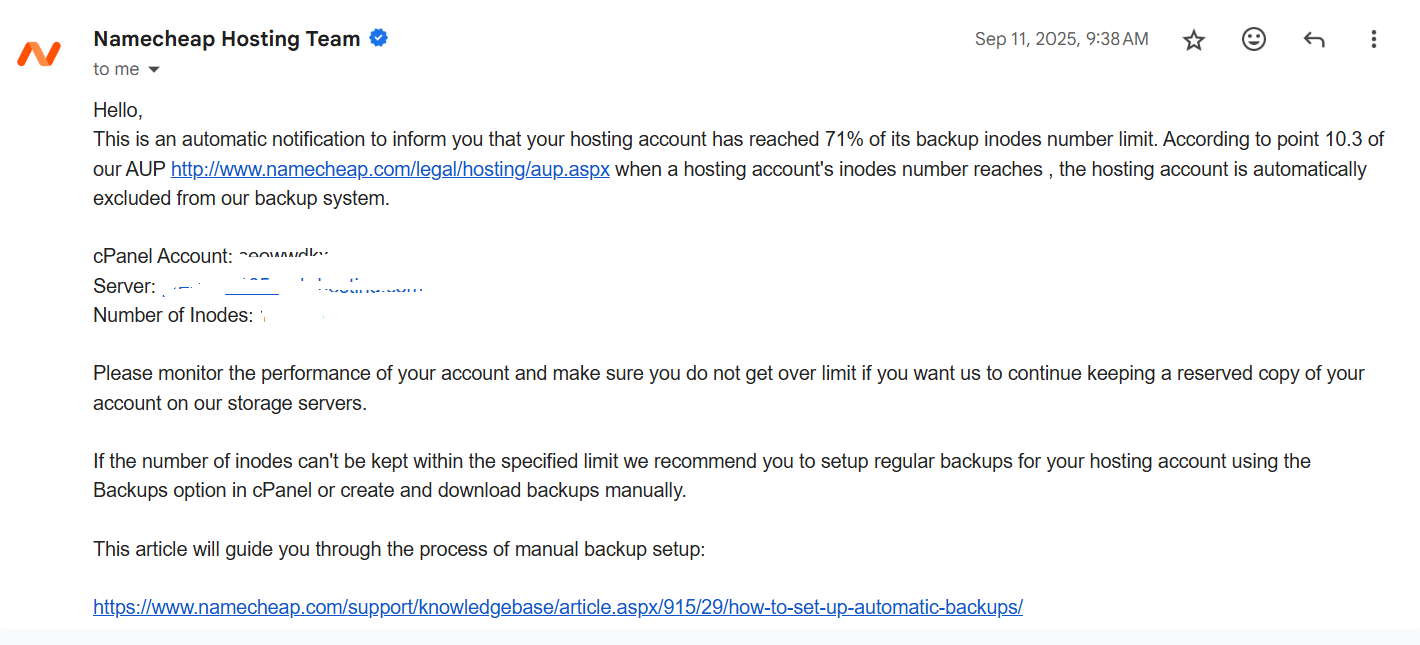Viewport: 1420px width, 645px height.
Task: Star this Namecheap email
Action: click(x=1194, y=40)
